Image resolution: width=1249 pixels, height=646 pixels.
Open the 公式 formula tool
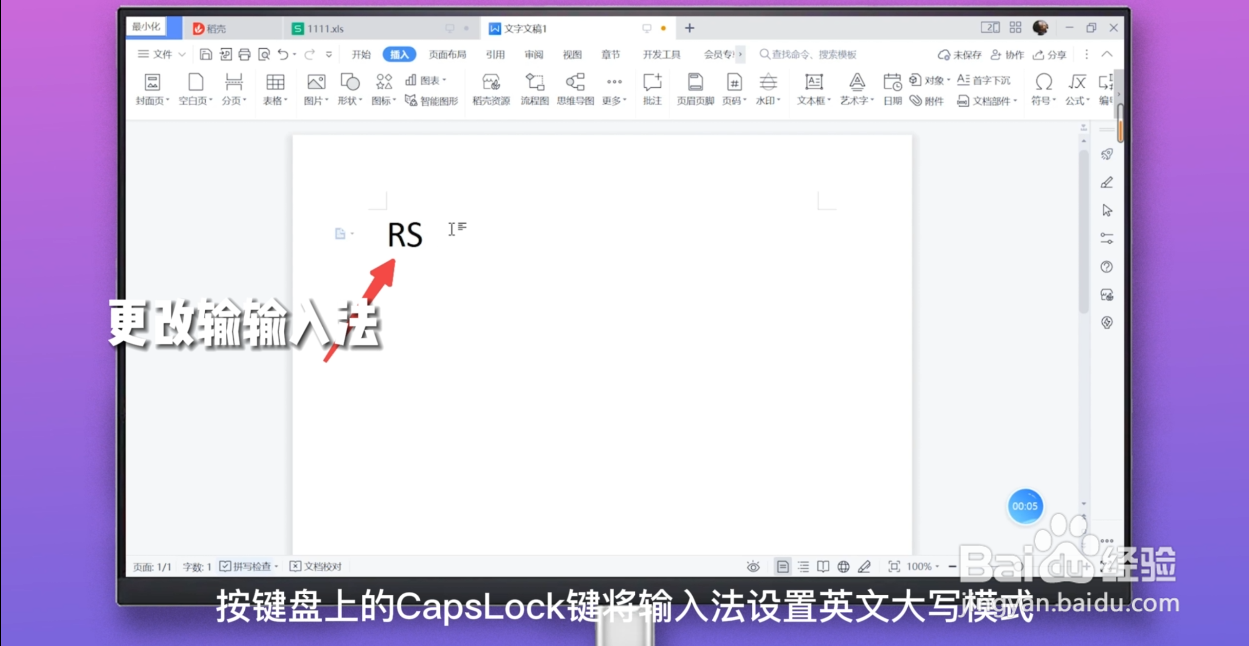tap(1075, 88)
